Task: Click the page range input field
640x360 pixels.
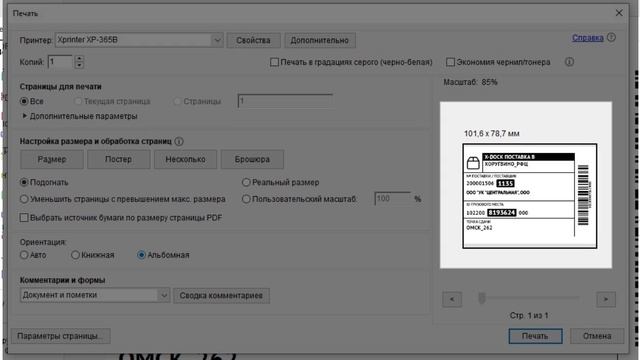Action: (285, 101)
